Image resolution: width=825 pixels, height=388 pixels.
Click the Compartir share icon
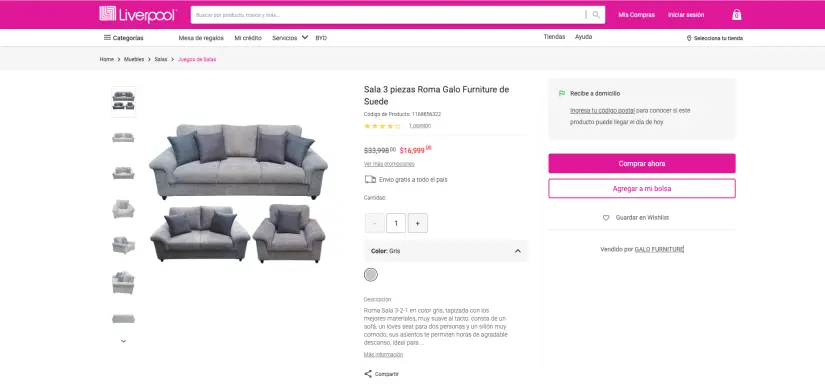coord(368,374)
